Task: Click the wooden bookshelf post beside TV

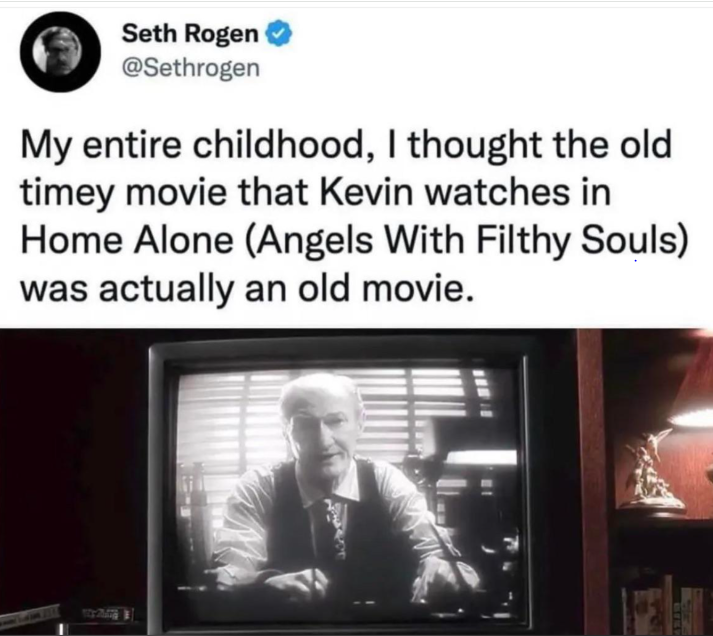Action: (x=593, y=482)
